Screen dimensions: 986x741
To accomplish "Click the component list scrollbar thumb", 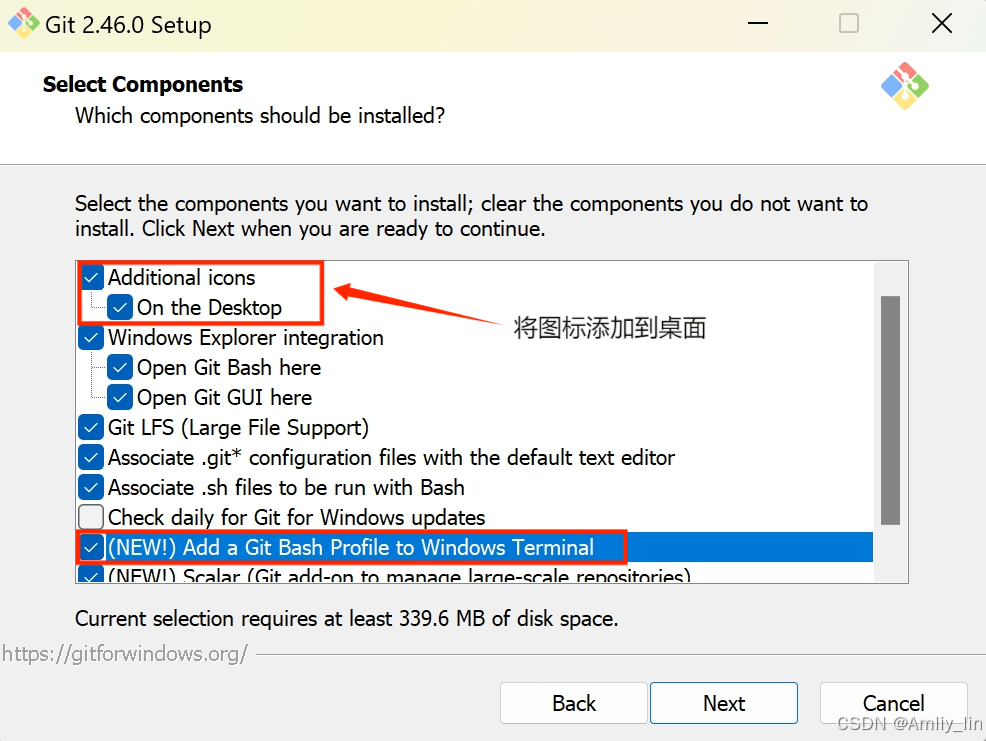I will [x=890, y=410].
